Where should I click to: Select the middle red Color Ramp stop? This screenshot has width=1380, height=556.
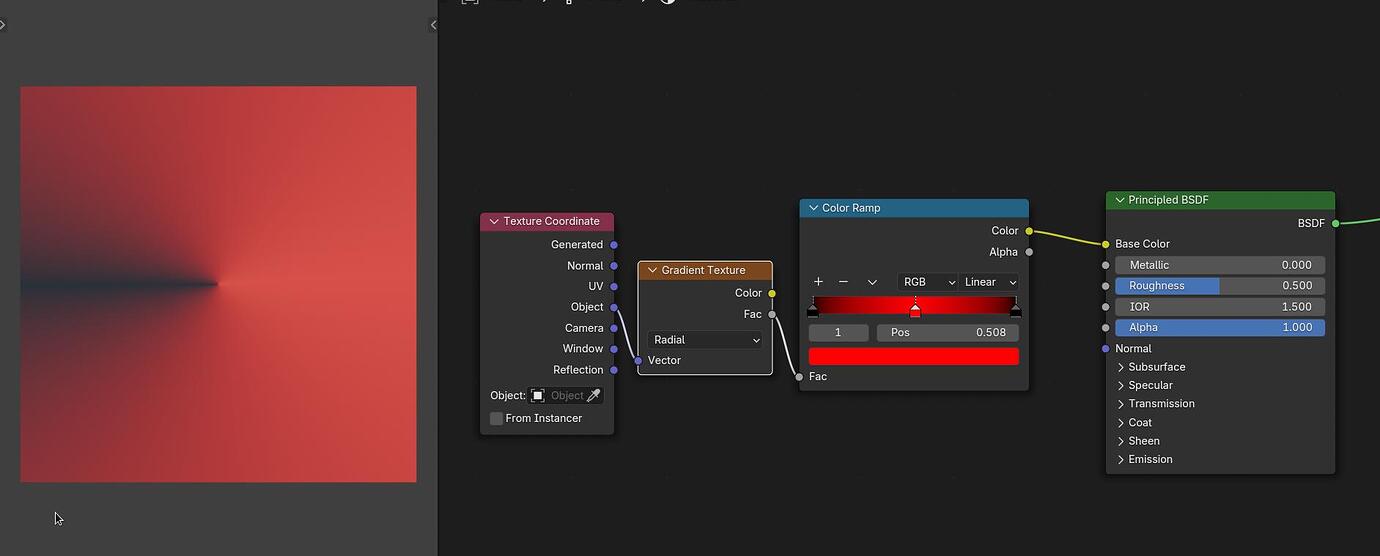pos(915,311)
